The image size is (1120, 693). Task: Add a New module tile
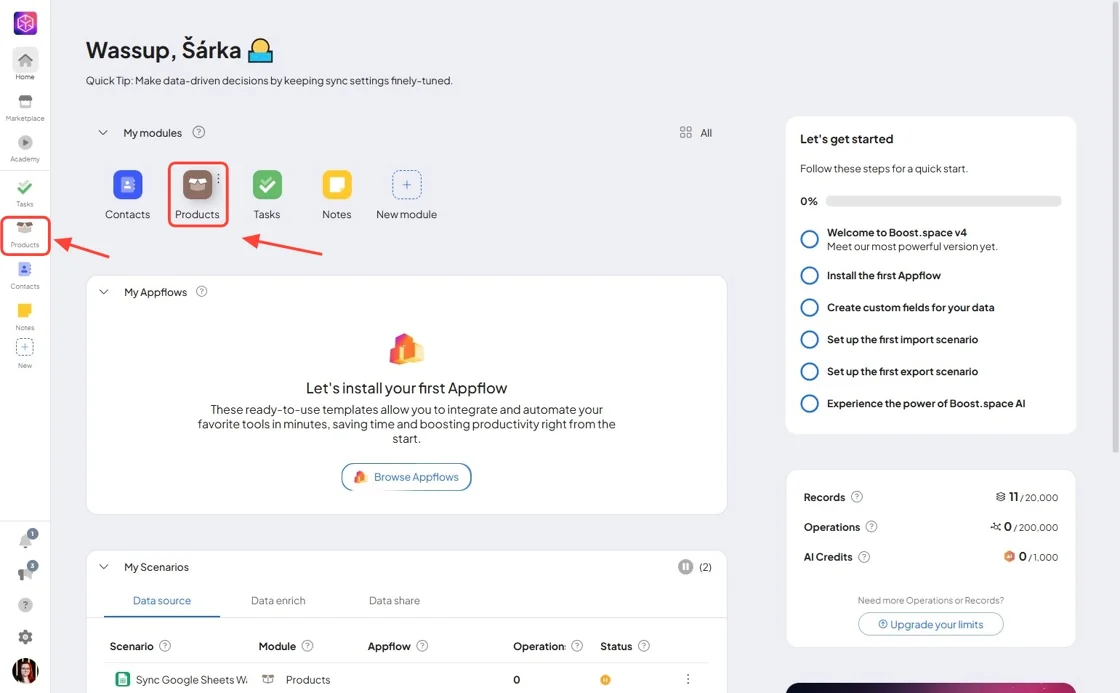click(406, 194)
